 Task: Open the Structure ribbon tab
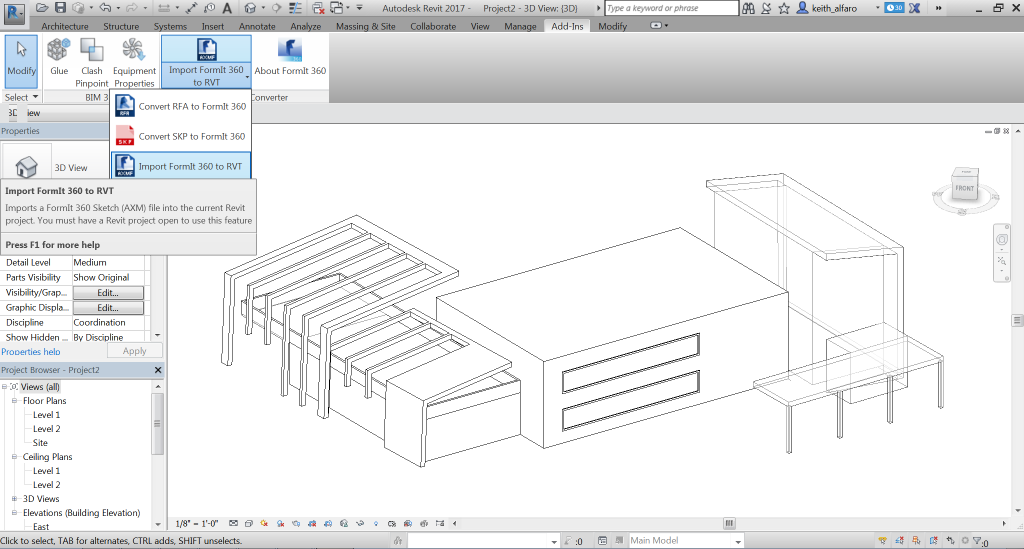pos(121,26)
